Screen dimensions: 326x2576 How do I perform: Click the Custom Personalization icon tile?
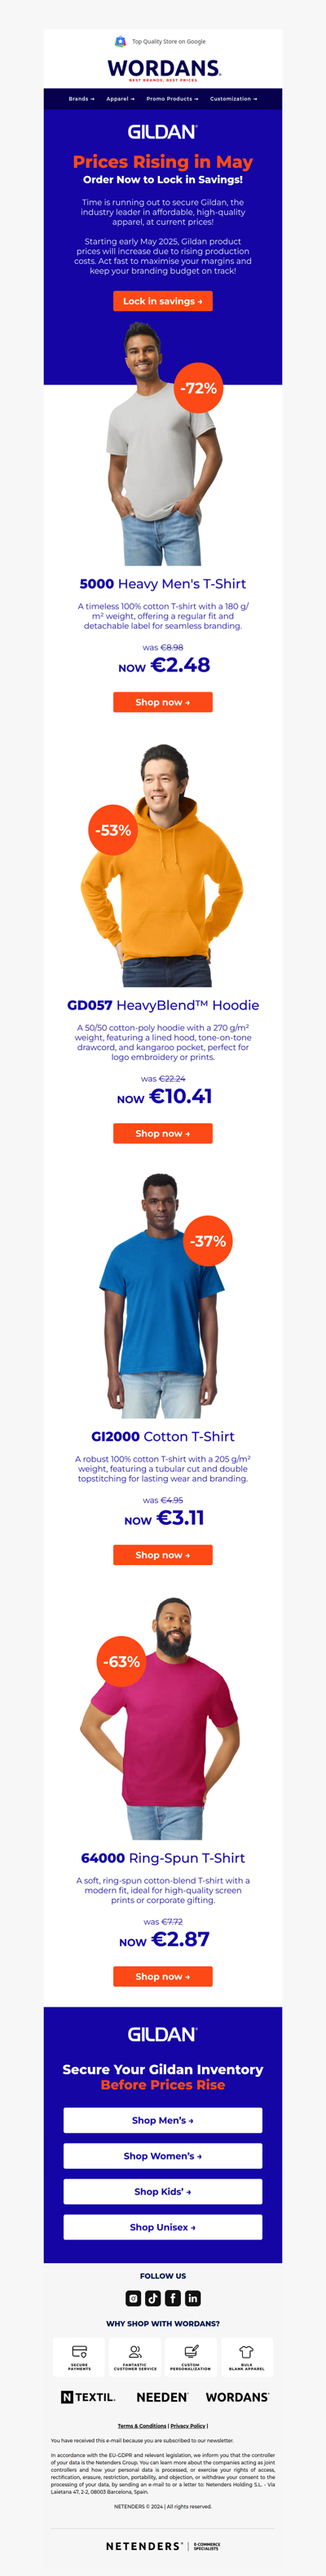point(190,2357)
